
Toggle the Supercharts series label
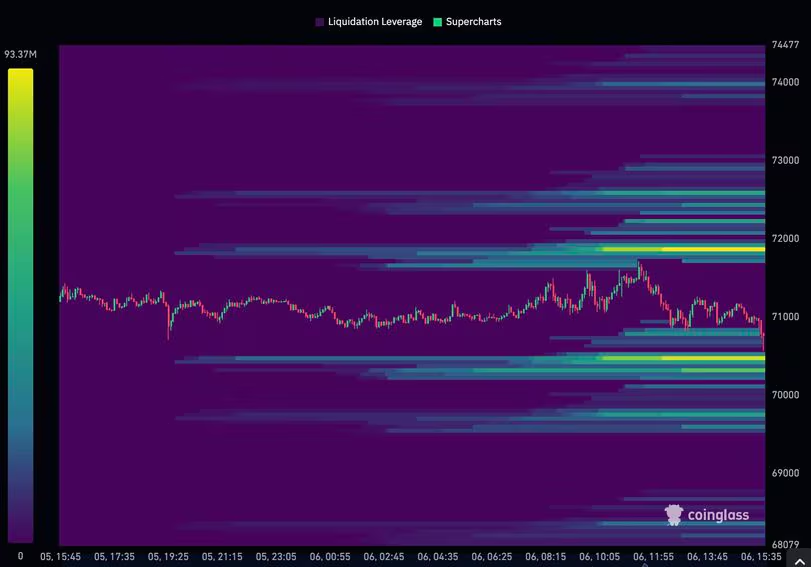coord(474,21)
